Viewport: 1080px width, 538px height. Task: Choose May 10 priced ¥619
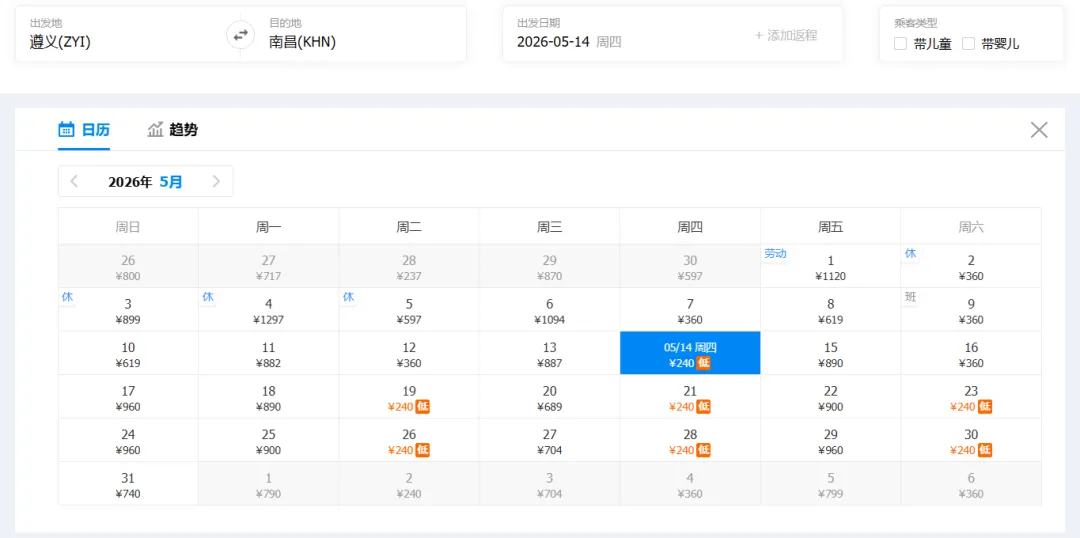tap(128, 353)
